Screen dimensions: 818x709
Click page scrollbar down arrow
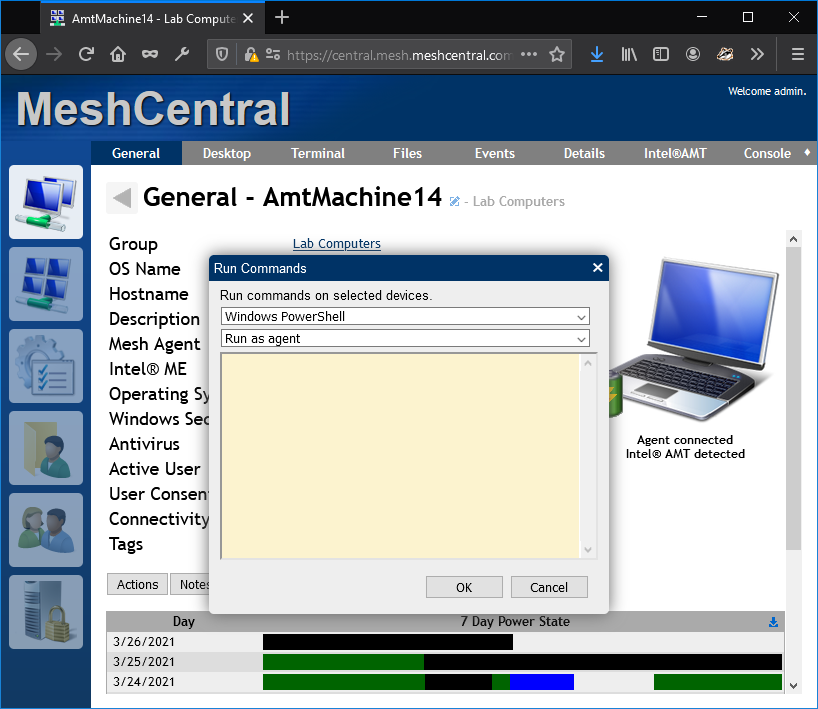pyautogui.click(x=793, y=686)
